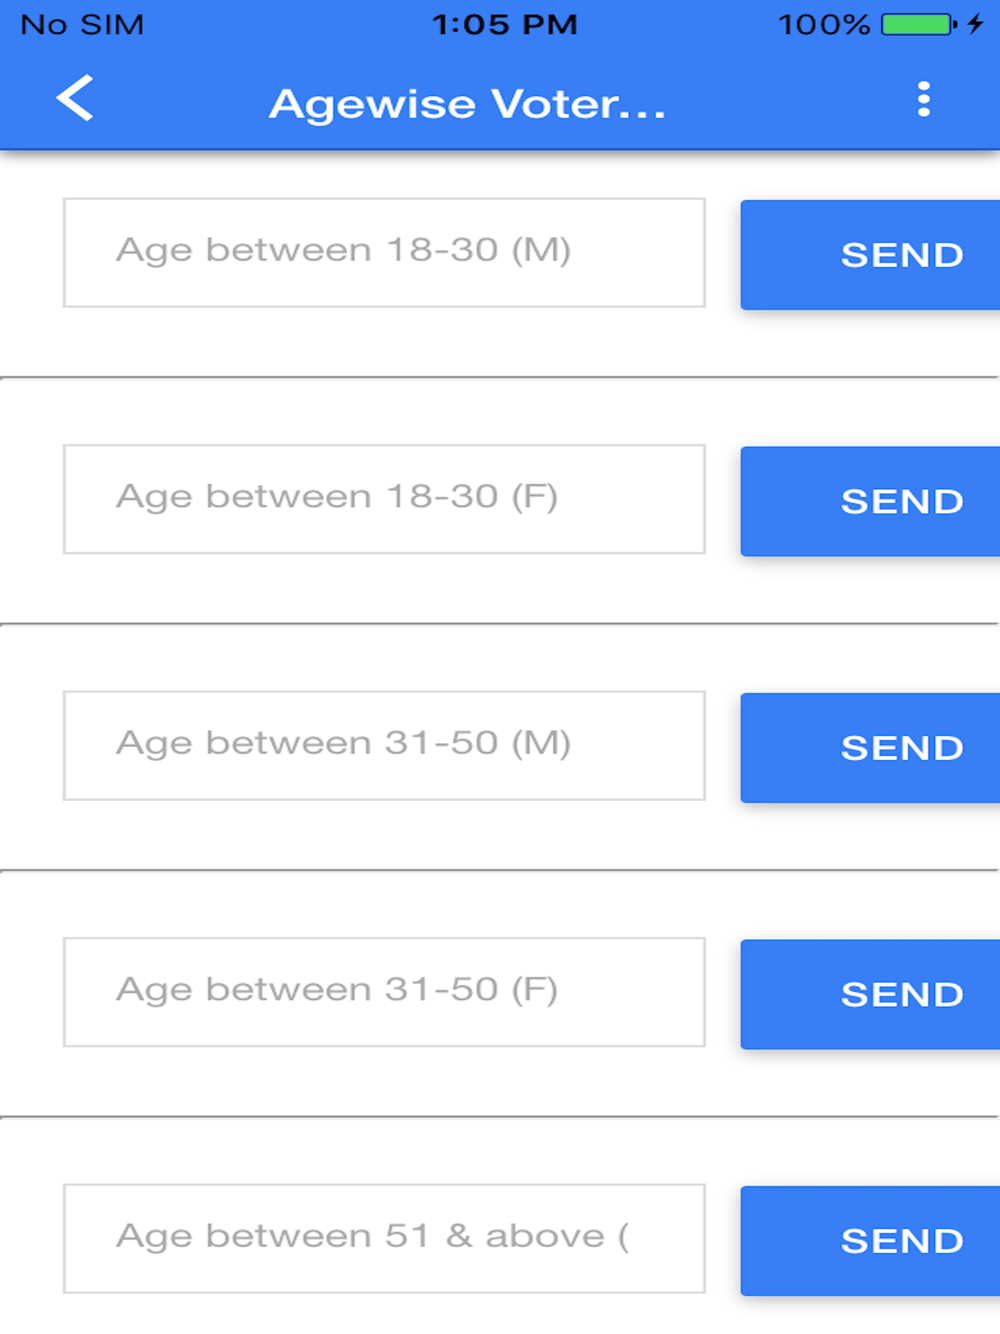The image size is (1000, 1334).
Task: Tap the battery icon in status bar
Action: click(x=918, y=24)
